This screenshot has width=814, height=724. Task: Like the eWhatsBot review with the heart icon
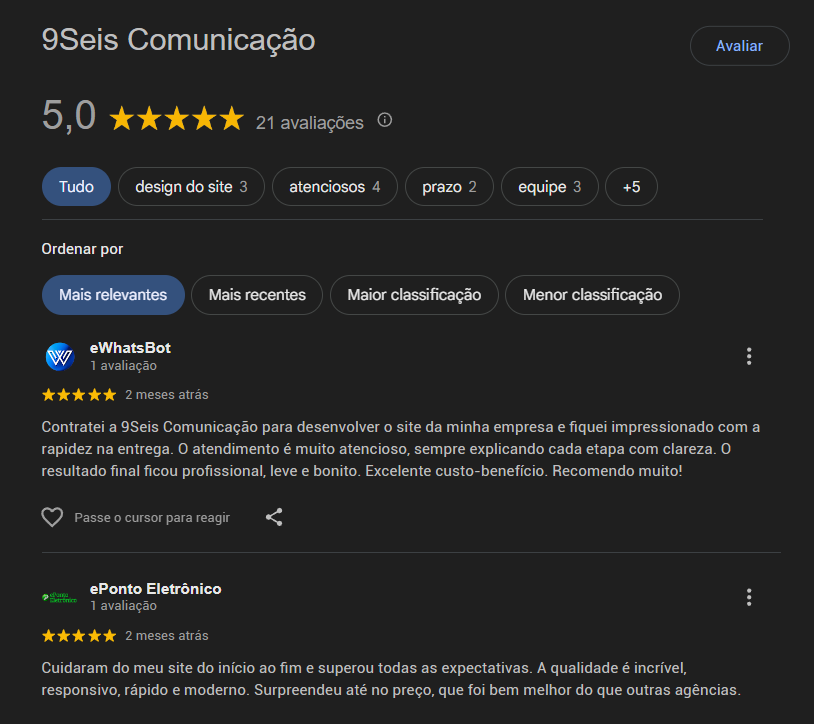52,517
